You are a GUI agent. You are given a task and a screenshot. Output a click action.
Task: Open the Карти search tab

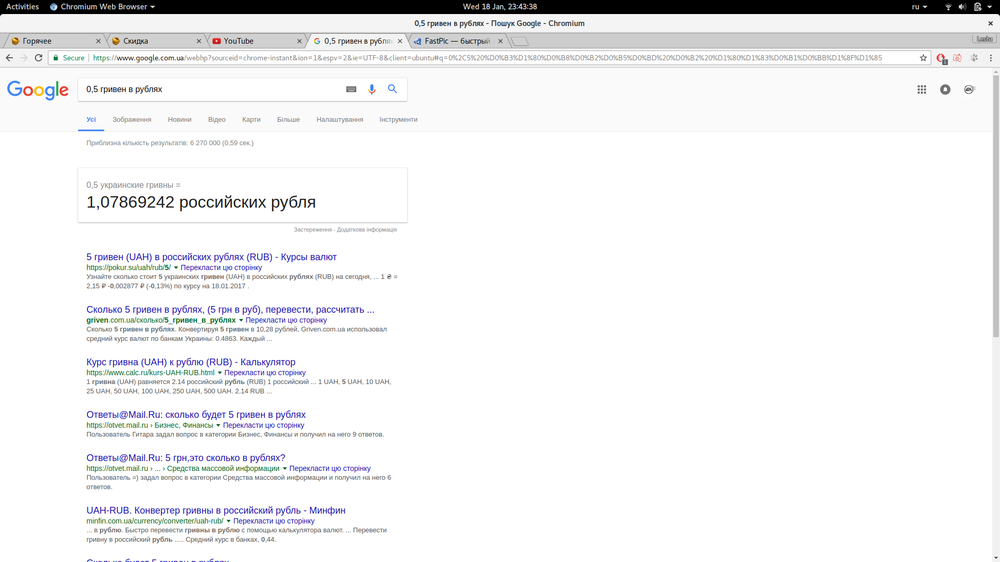[x=251, y=119]
